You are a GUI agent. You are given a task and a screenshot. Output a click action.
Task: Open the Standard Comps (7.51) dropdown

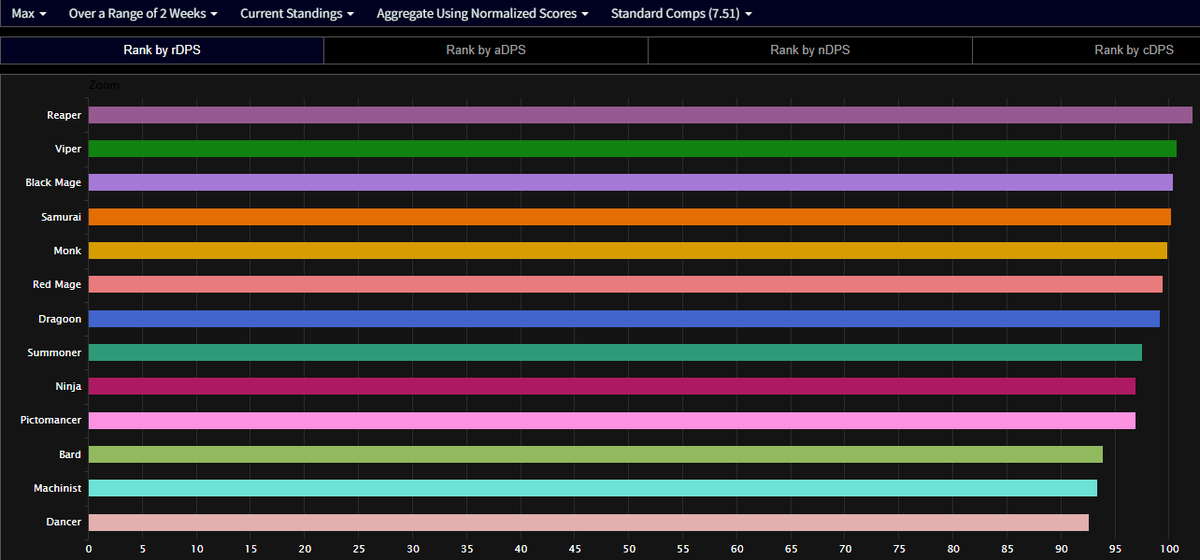[681, 14]
